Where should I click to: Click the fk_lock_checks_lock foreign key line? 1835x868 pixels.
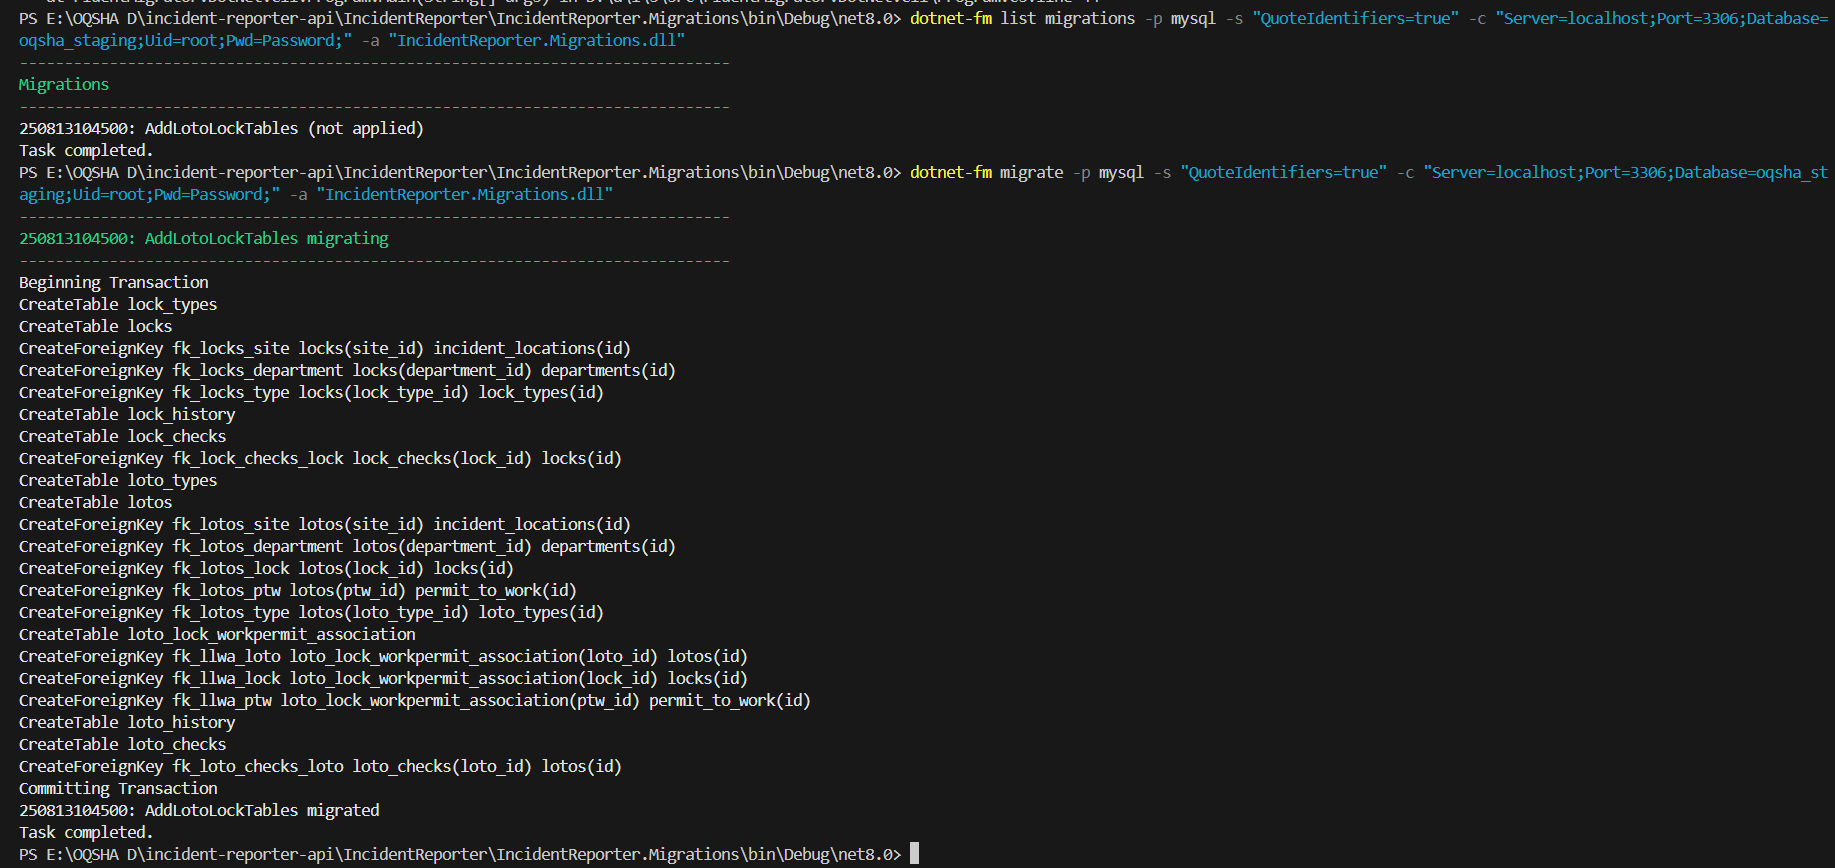click(x=320, y=459)
